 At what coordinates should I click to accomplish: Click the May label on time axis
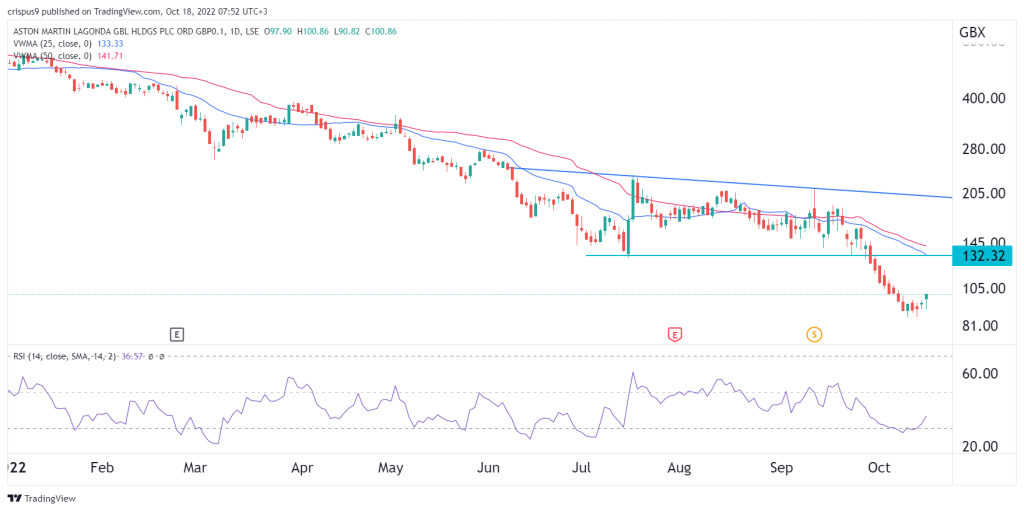[x=391, y=469]
